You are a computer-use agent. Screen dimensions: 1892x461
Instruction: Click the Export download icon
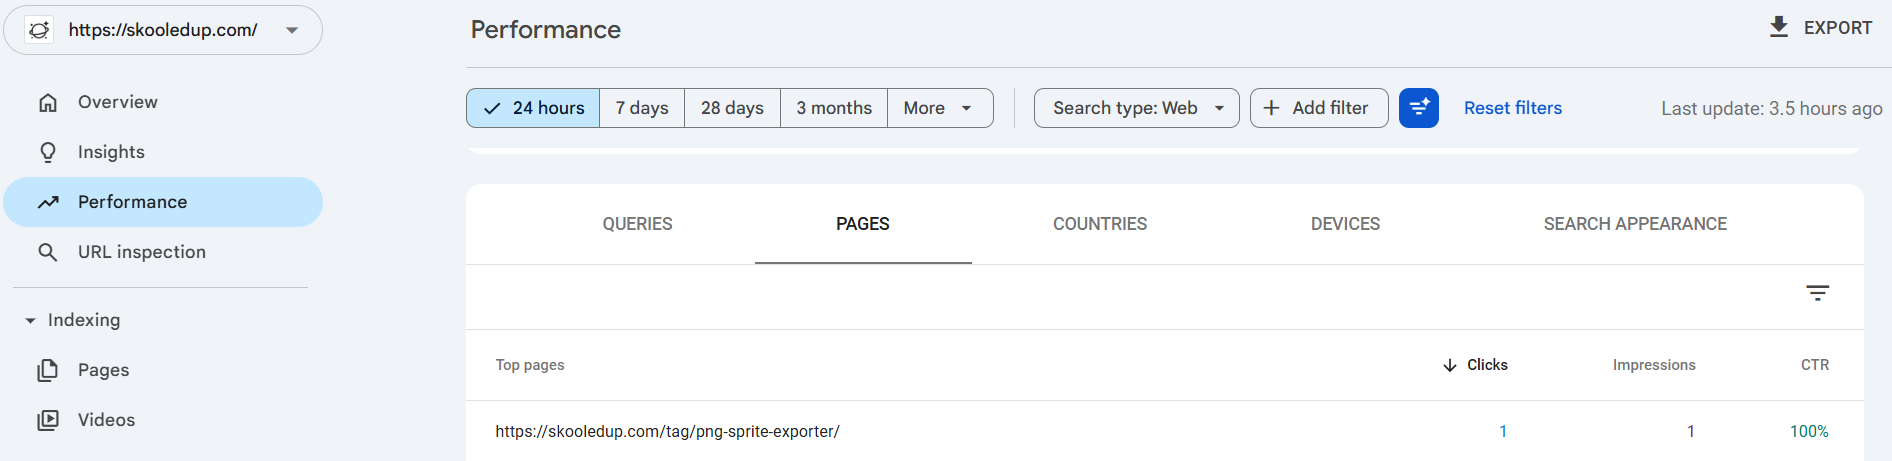pos(1778,27)
